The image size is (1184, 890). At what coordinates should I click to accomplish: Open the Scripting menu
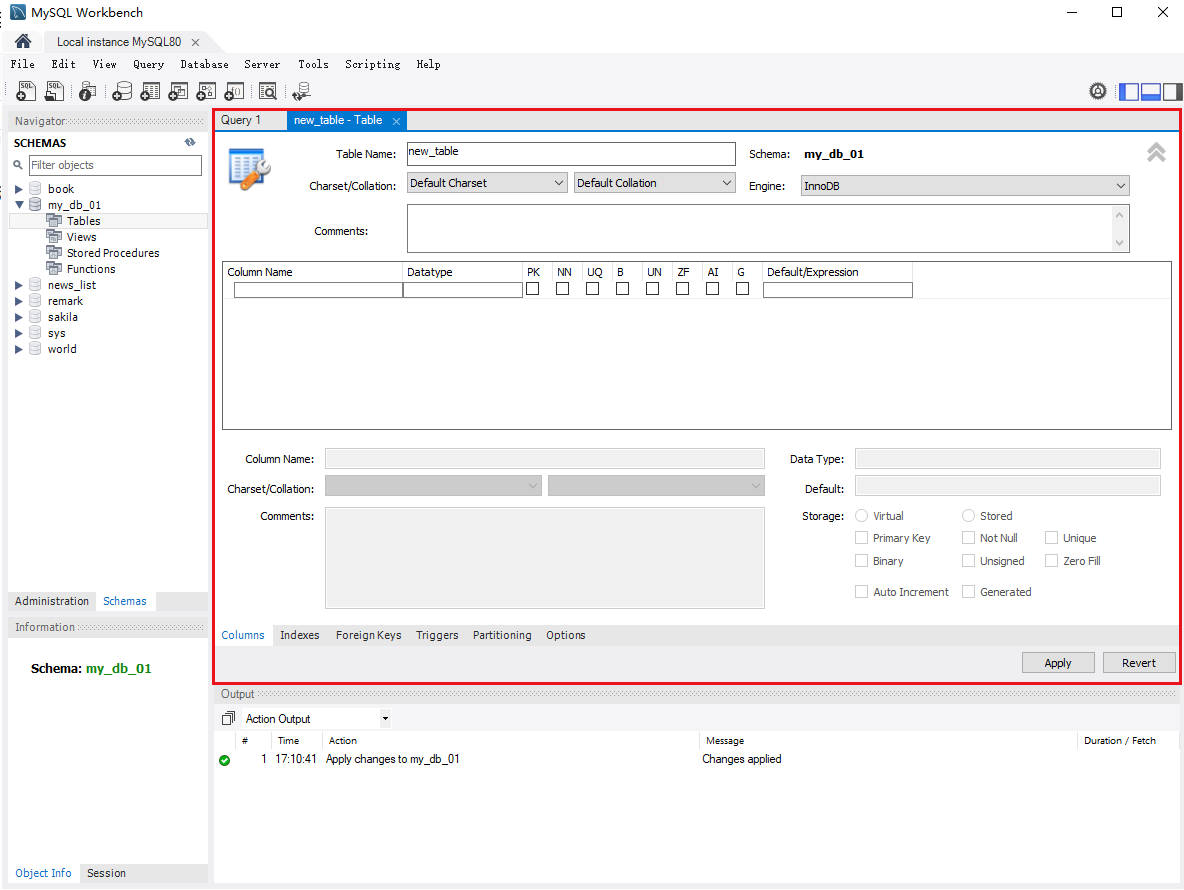pos(372,64)
